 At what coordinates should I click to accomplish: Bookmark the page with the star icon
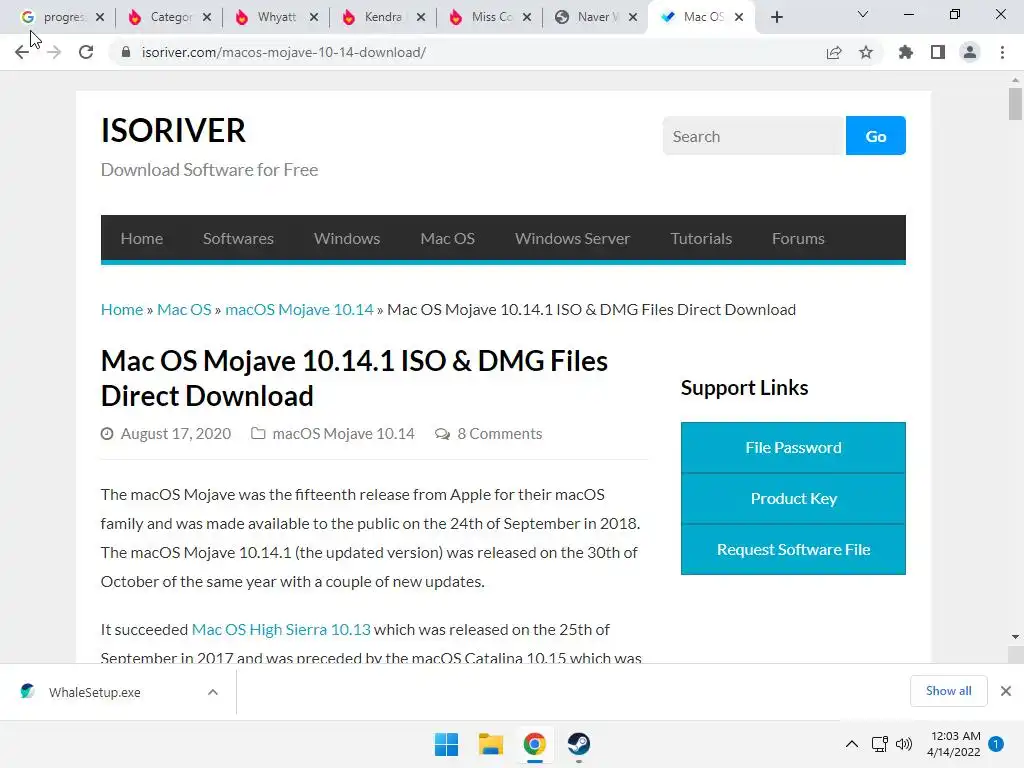coord(866,52)
